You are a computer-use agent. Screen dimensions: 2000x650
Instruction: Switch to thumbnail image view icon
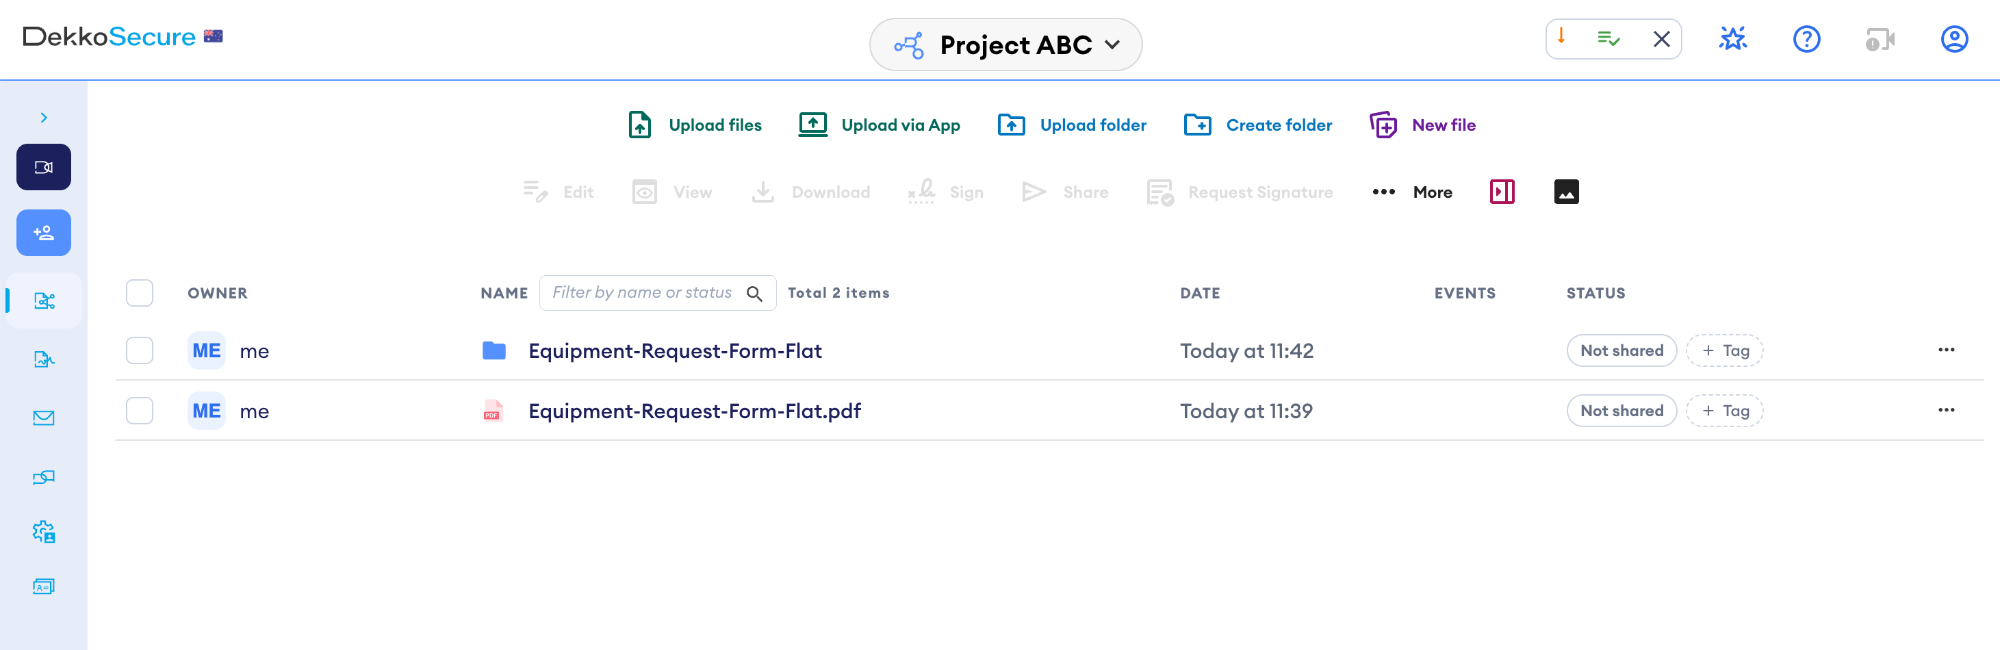(1566, 192)
